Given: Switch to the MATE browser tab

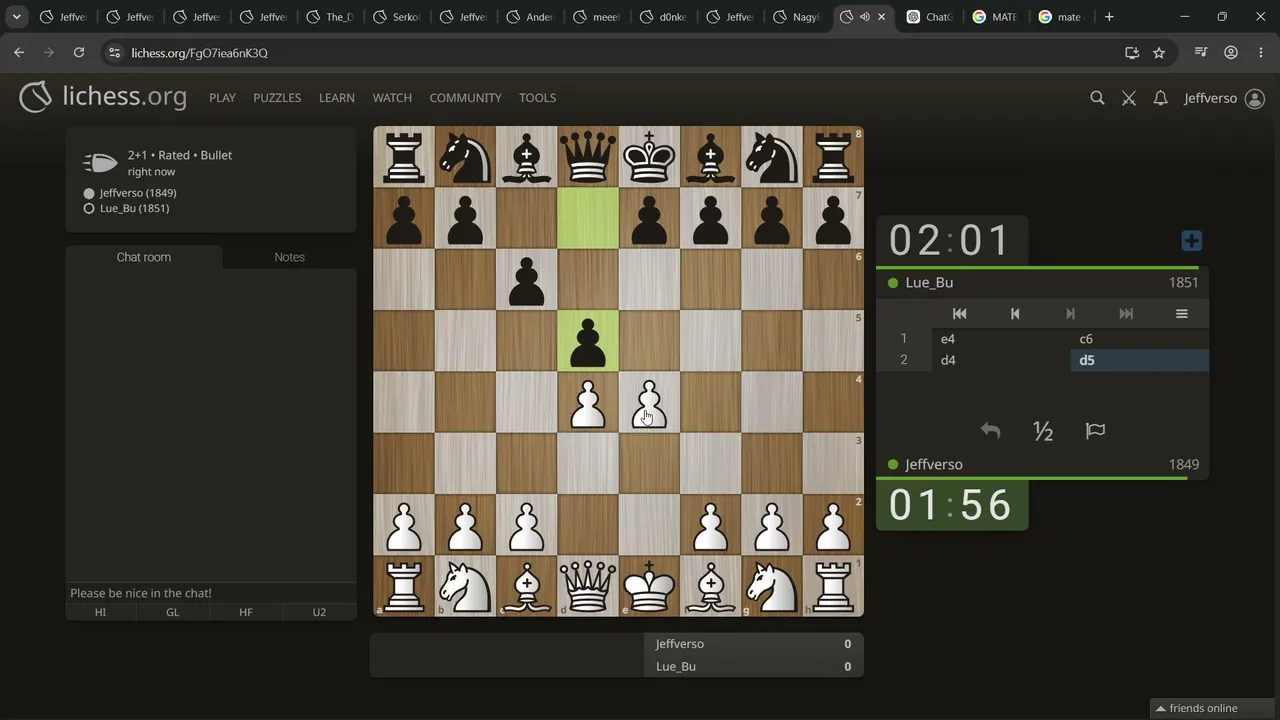Looking at the screenshot, I should point(995,17).
